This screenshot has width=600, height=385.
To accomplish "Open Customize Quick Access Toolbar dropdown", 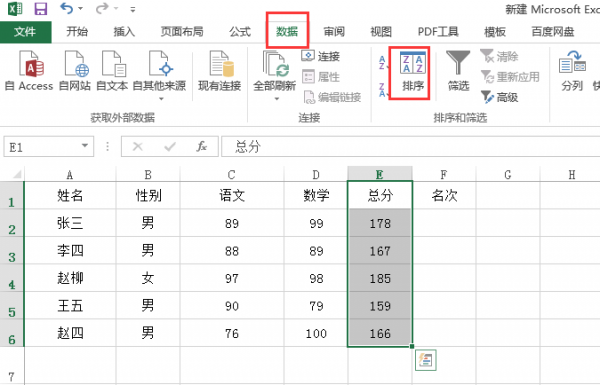I will point(133,9).
